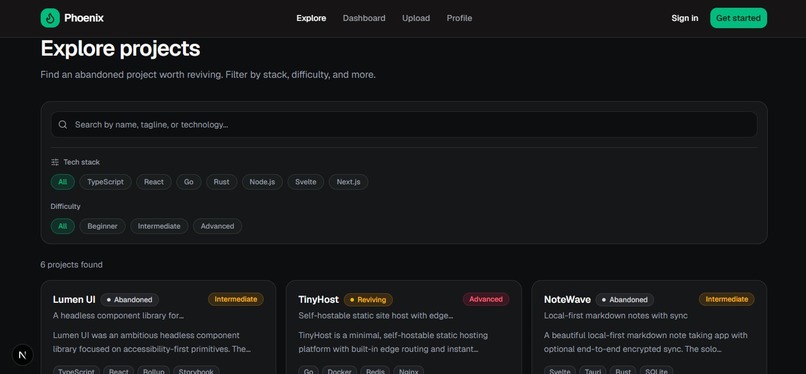Toggle the Rust tech filter
This screenshot has width=806, height=374.
pyautogui.click(x=222, y=182)
